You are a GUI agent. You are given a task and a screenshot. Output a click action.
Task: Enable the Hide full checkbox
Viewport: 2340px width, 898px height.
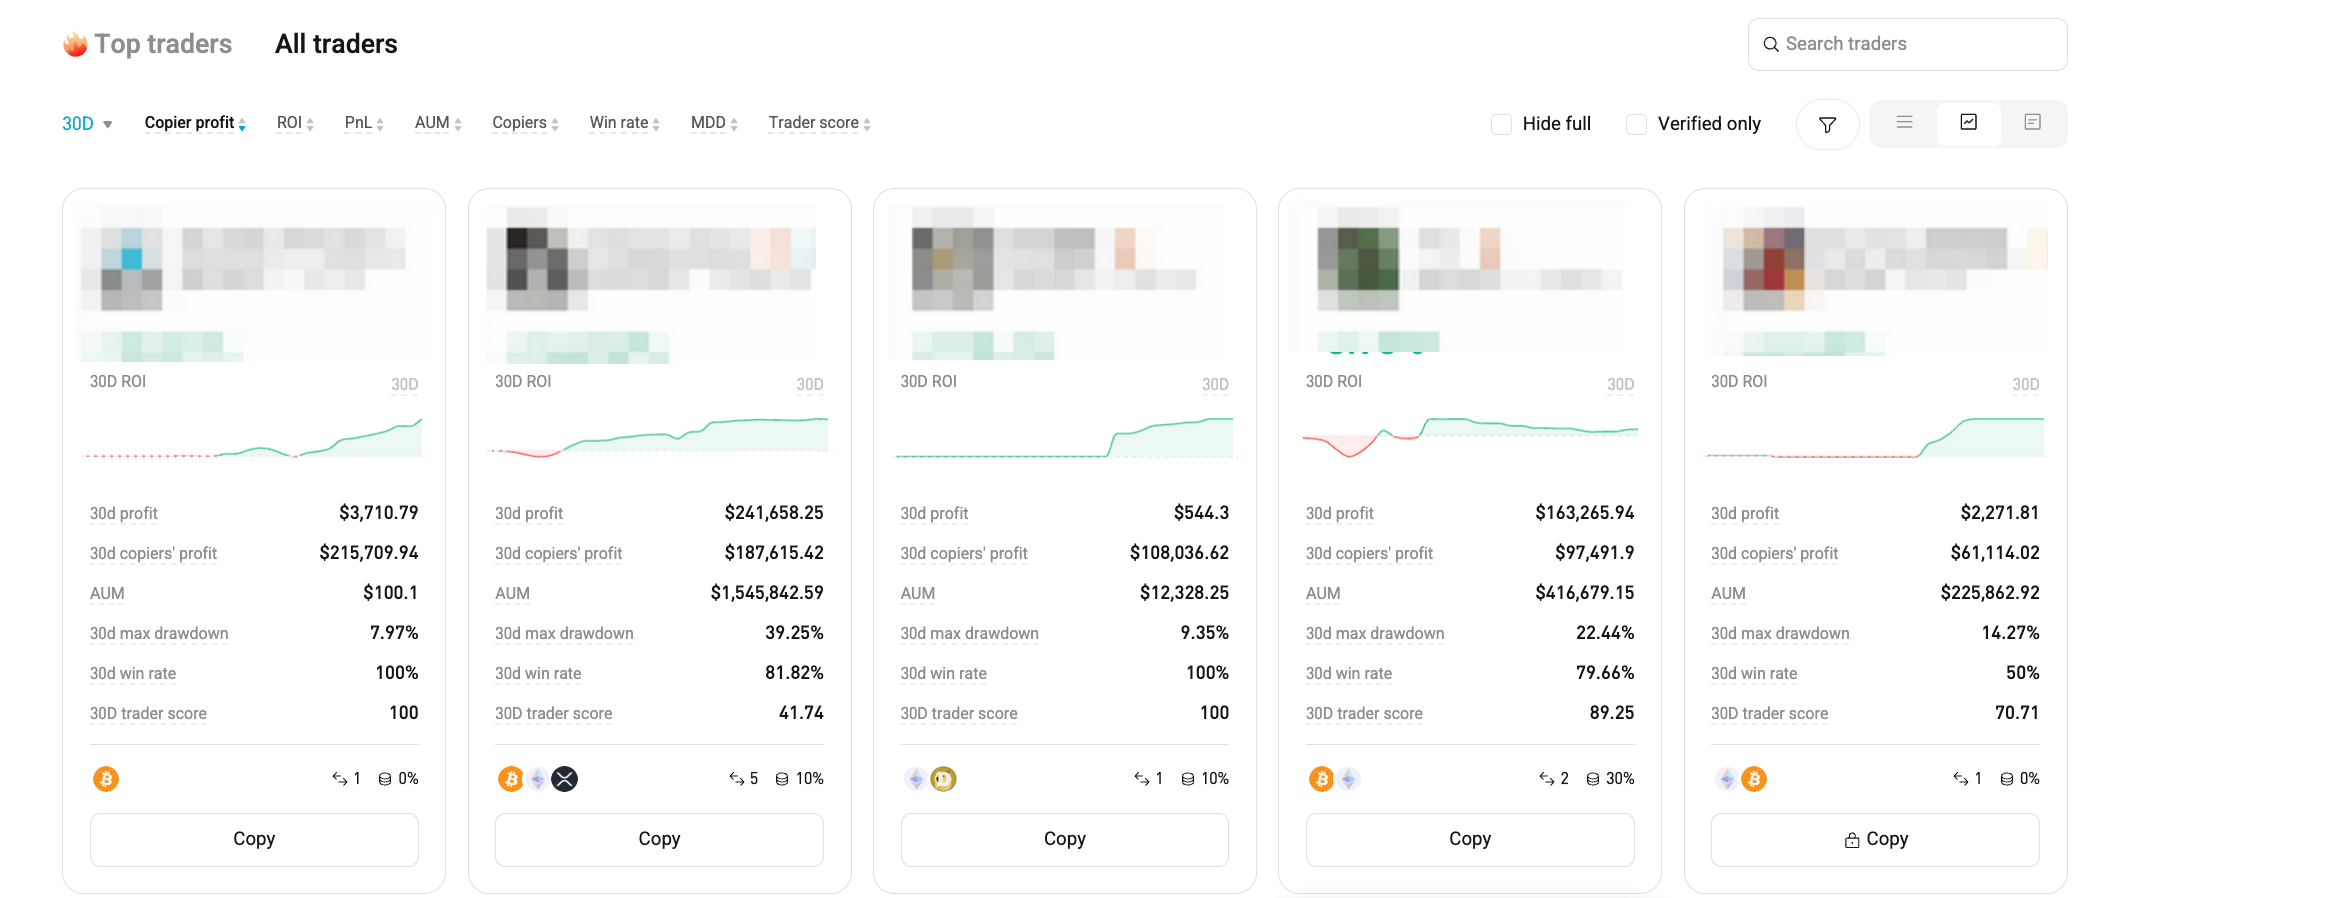pos(1501,123)
